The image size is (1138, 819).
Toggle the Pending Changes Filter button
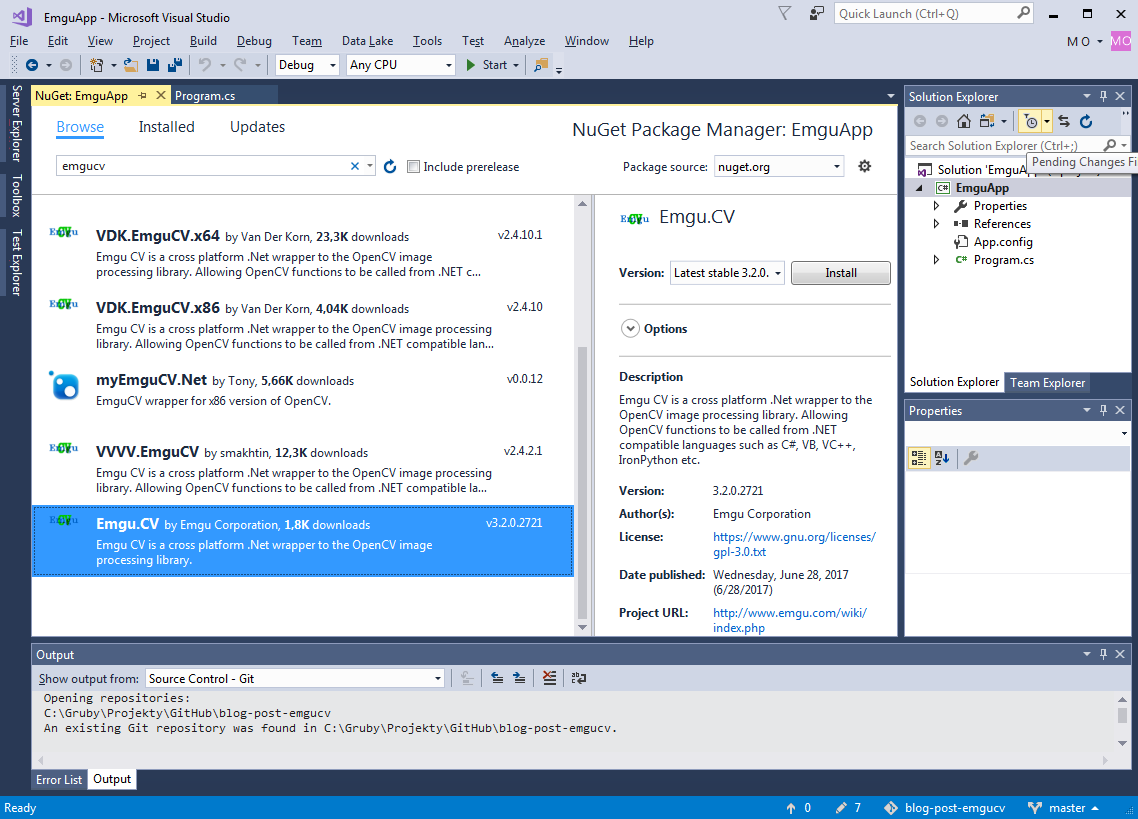(1030, 121)
